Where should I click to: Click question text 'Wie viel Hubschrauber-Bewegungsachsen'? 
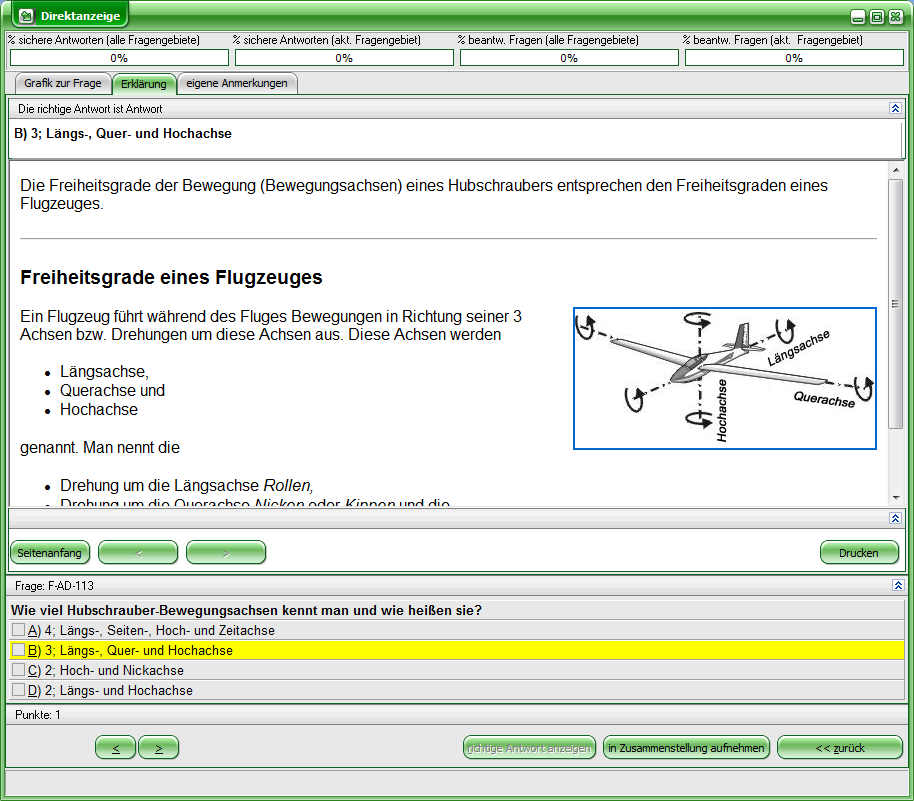tap(246, 610)
